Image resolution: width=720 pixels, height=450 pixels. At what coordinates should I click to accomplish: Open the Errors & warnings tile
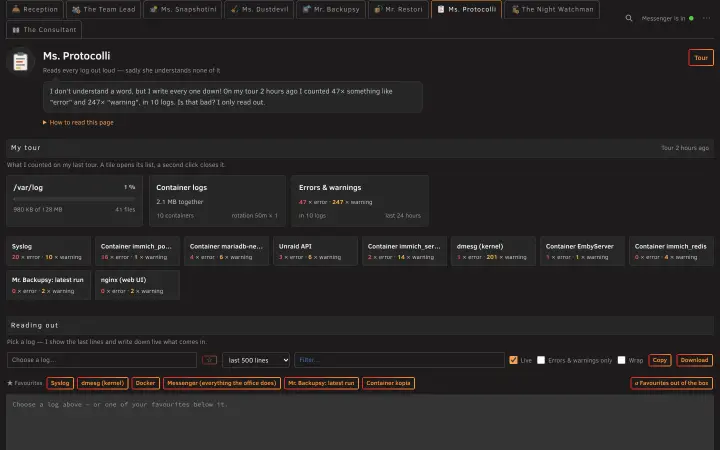click(360, 201)
